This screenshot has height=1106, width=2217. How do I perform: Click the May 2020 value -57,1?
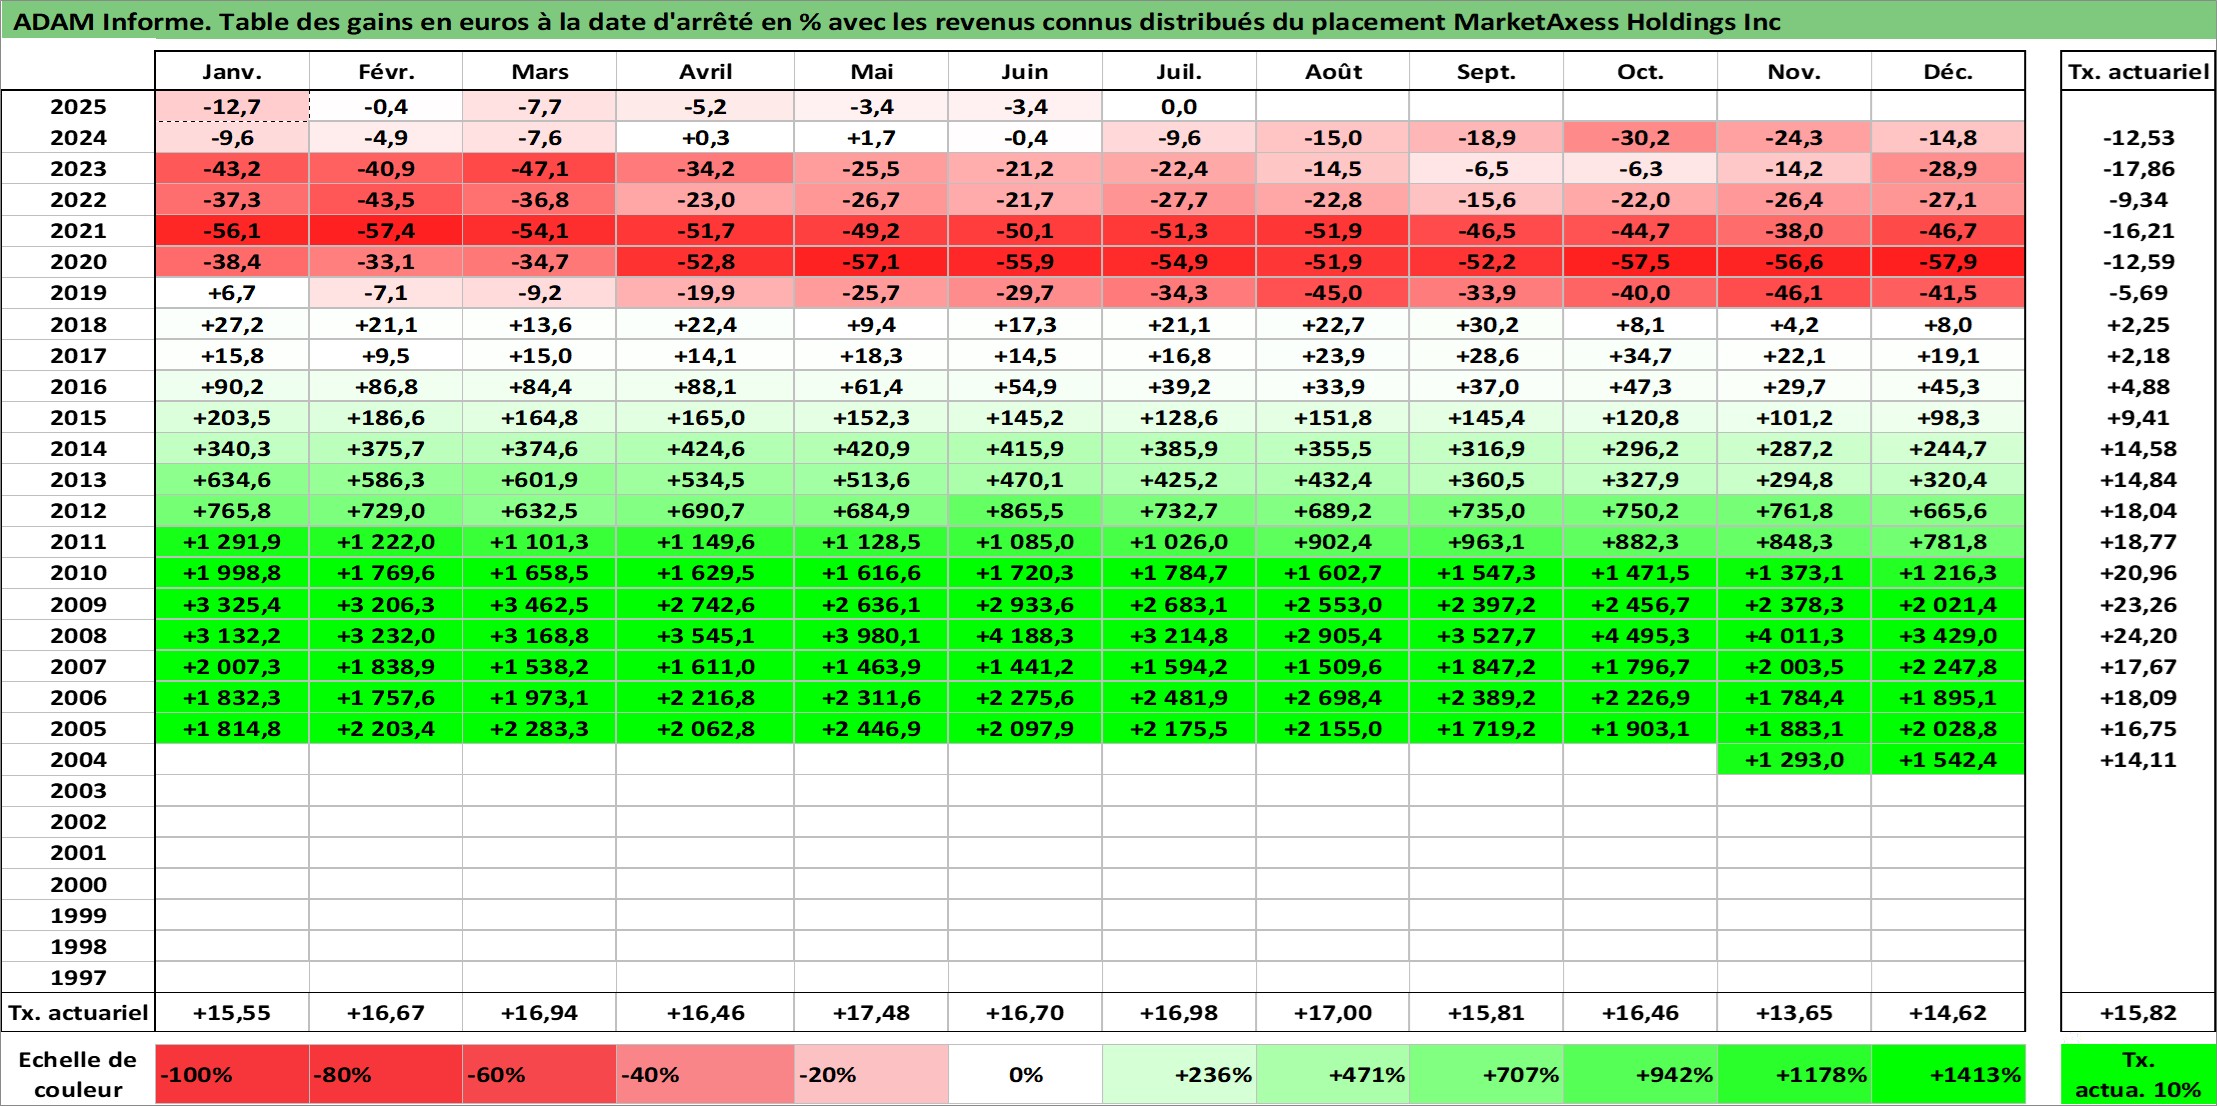(x=871, y=262)
